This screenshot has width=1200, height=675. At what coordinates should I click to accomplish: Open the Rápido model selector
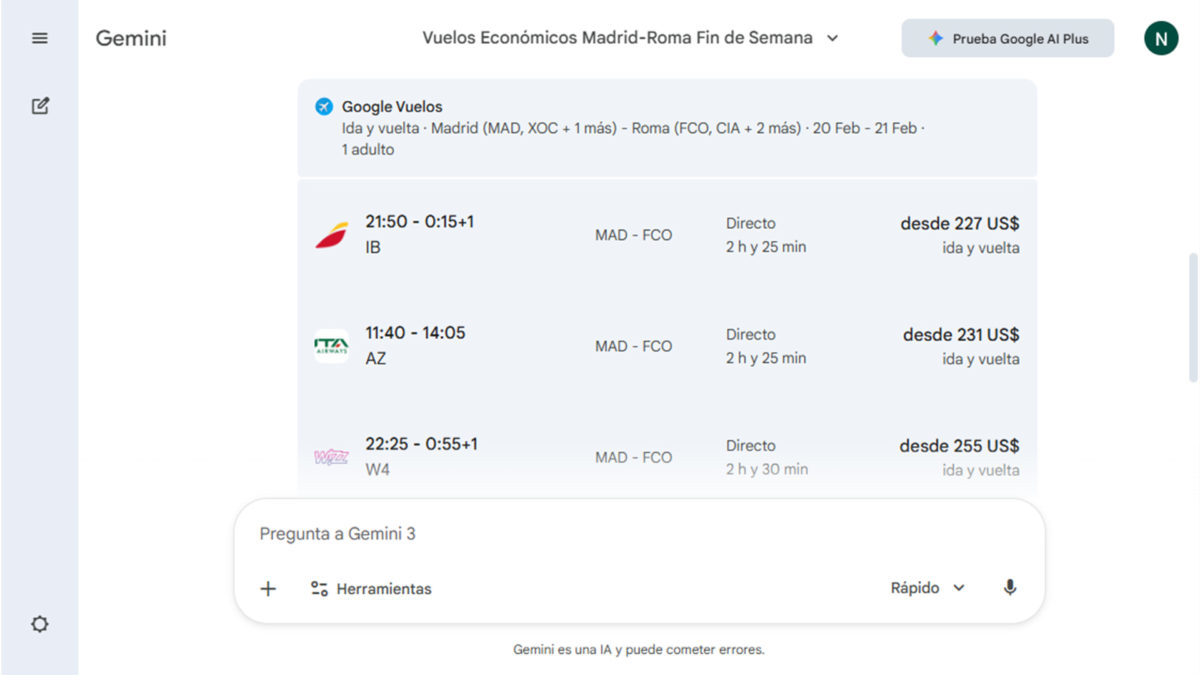tap(928, 588)
